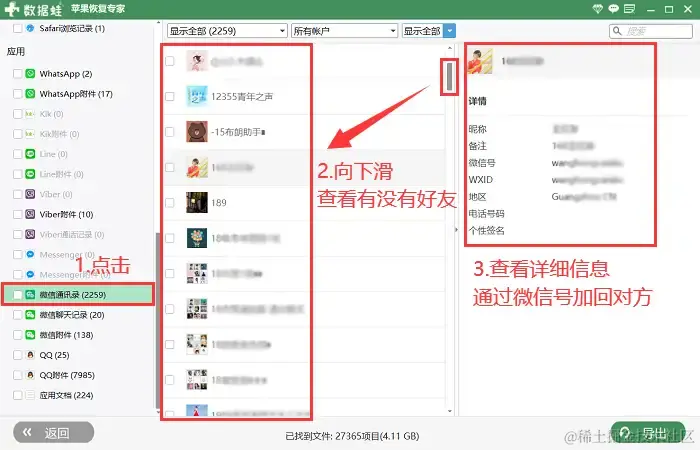This screenshot has height=450, width=700.
Task: Tick the checkbox for 12355青年之声 contact
Action: point(170,96)
